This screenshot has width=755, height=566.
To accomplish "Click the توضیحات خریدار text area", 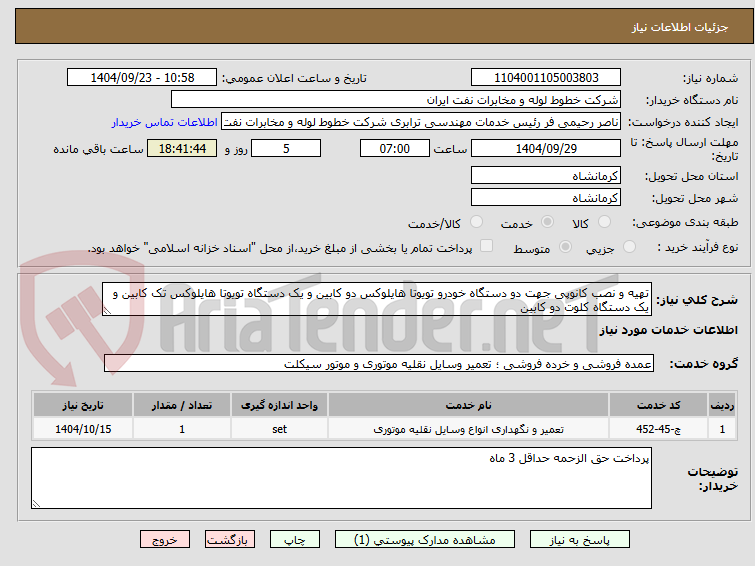I will (341, 478).
